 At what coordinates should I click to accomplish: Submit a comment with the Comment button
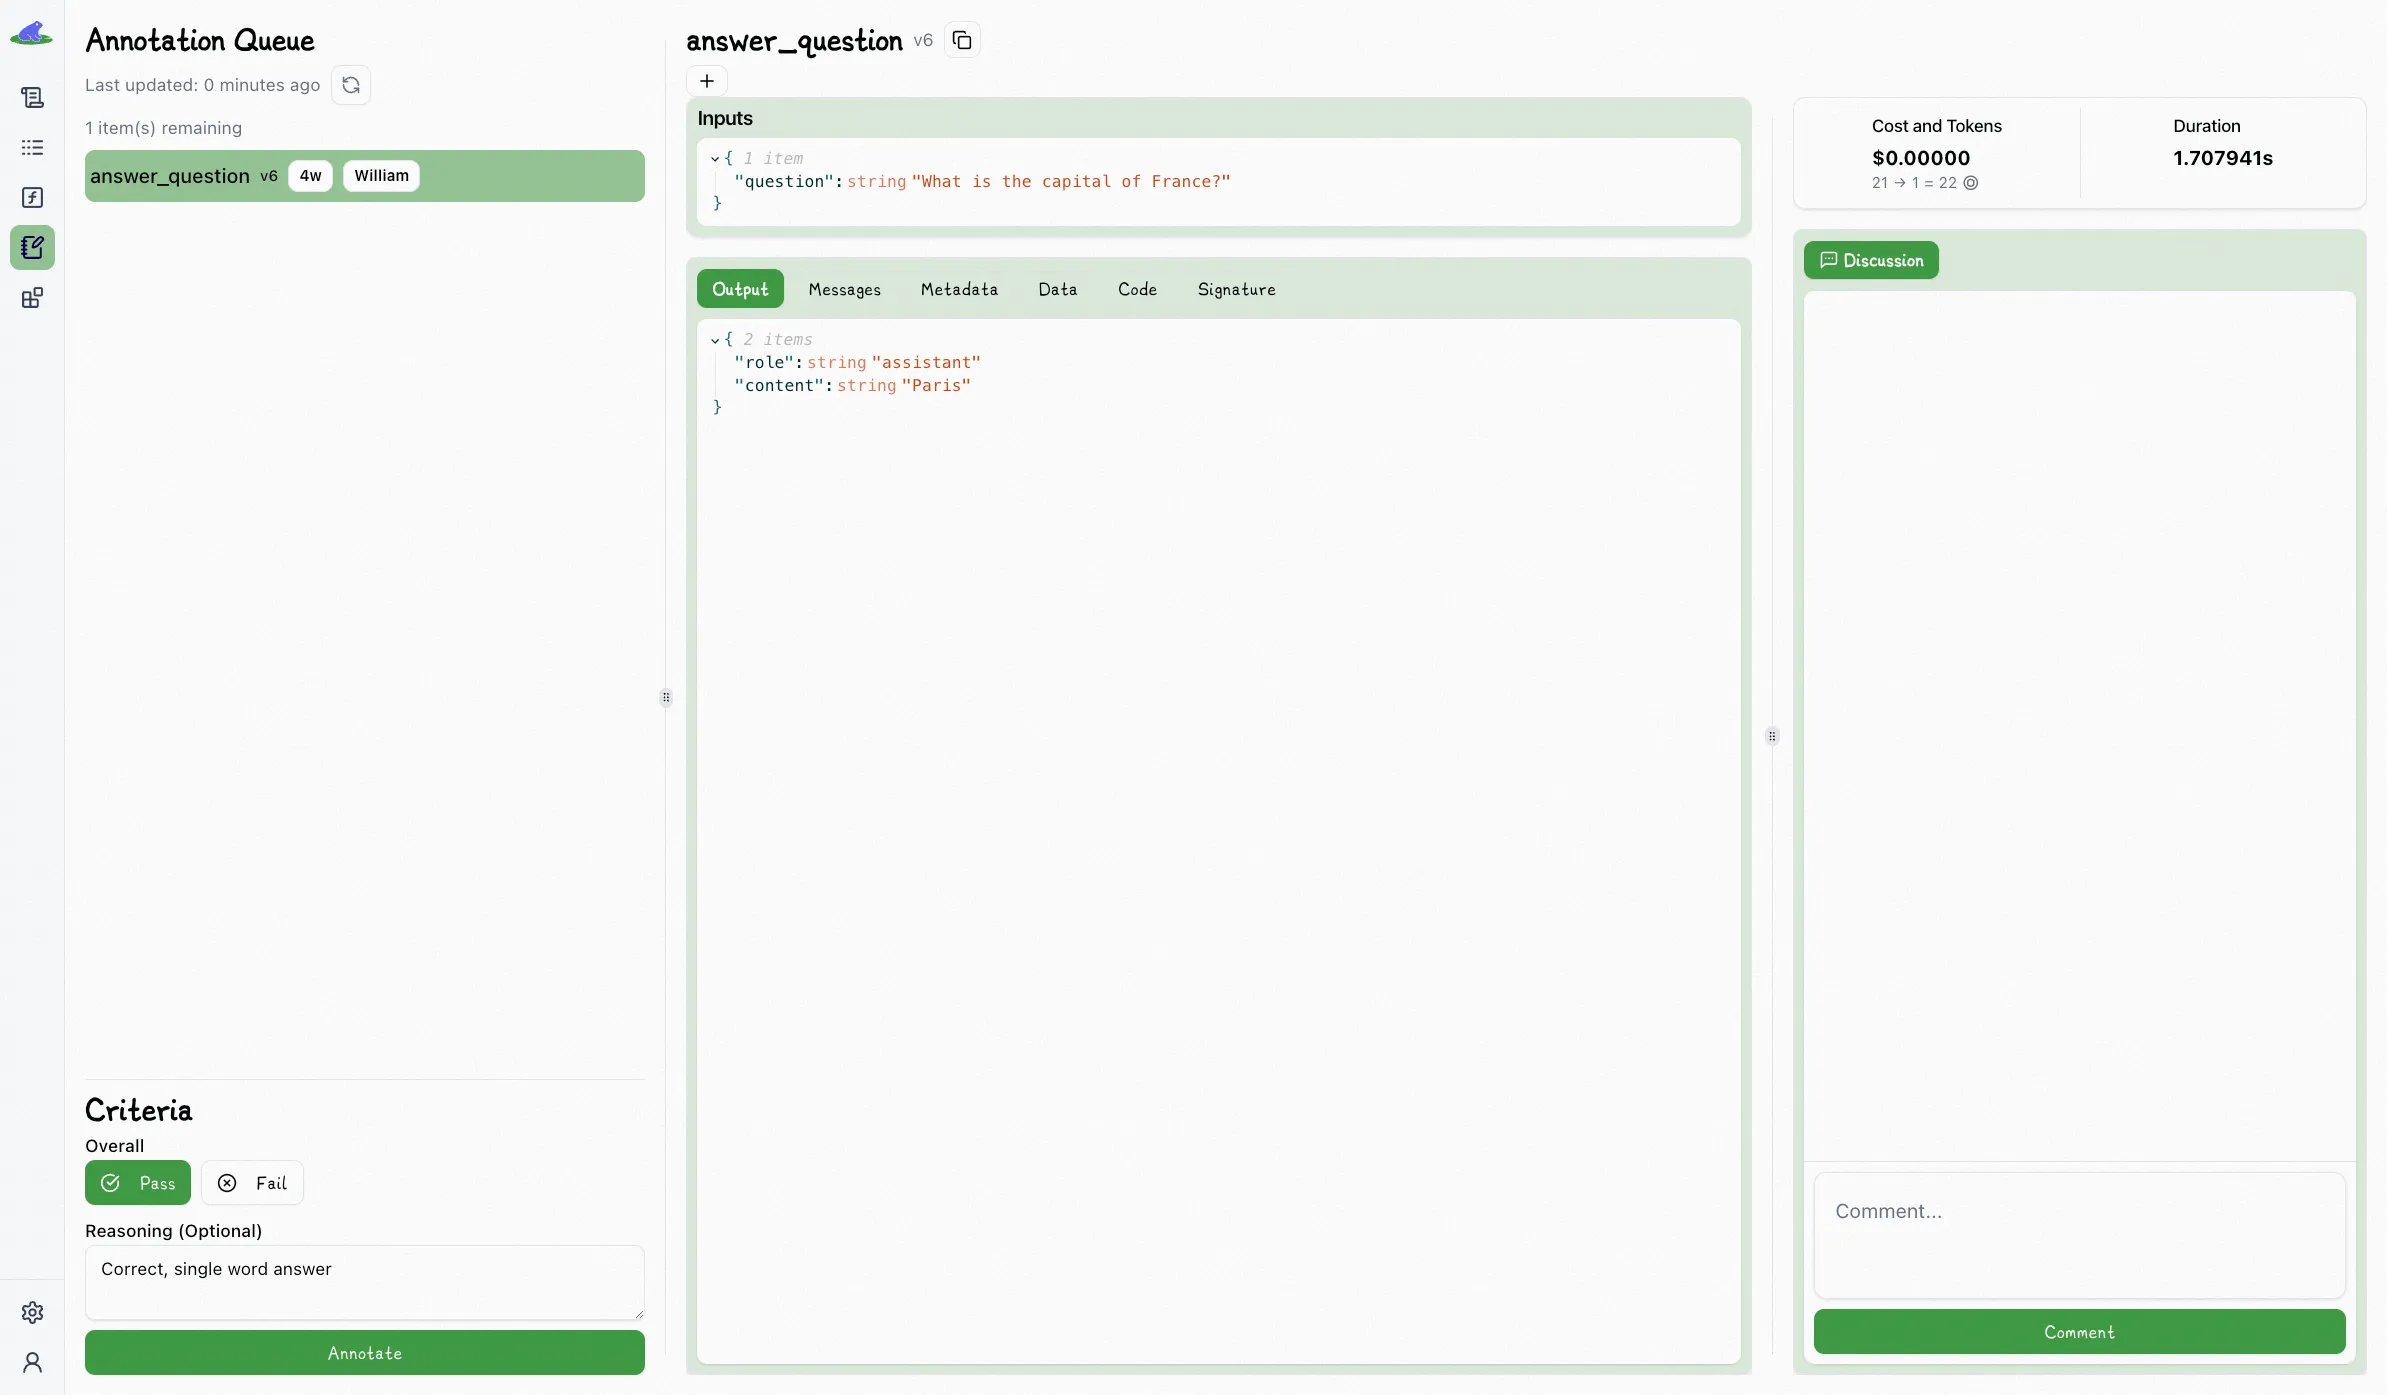2078,1332
